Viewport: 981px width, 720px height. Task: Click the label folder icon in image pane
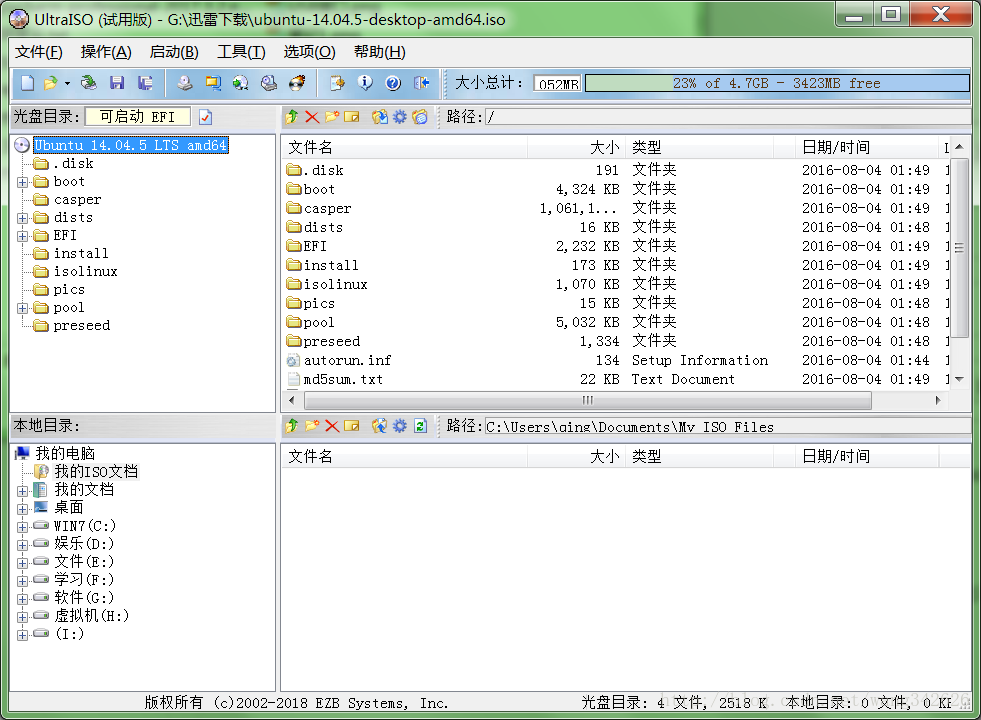click(420, 117)
